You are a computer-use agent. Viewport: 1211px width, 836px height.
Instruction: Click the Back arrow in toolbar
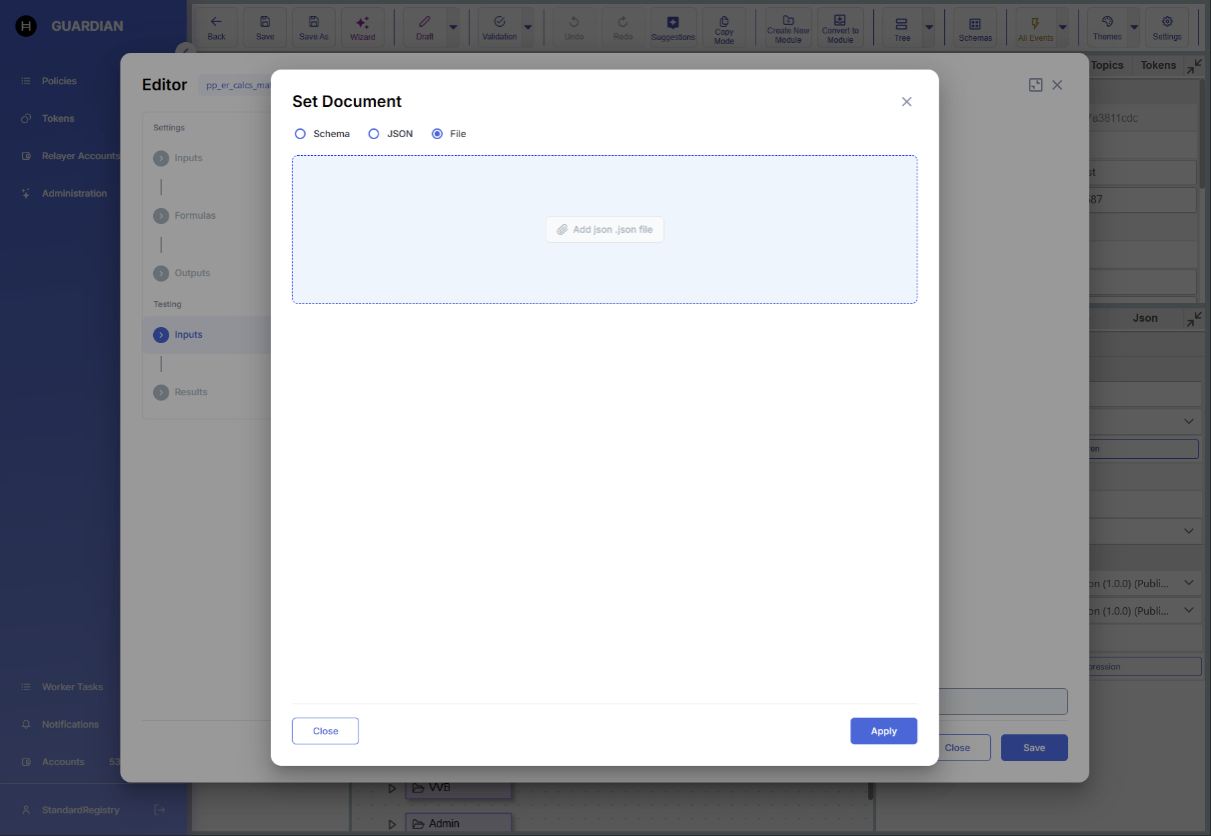point(216,28)
